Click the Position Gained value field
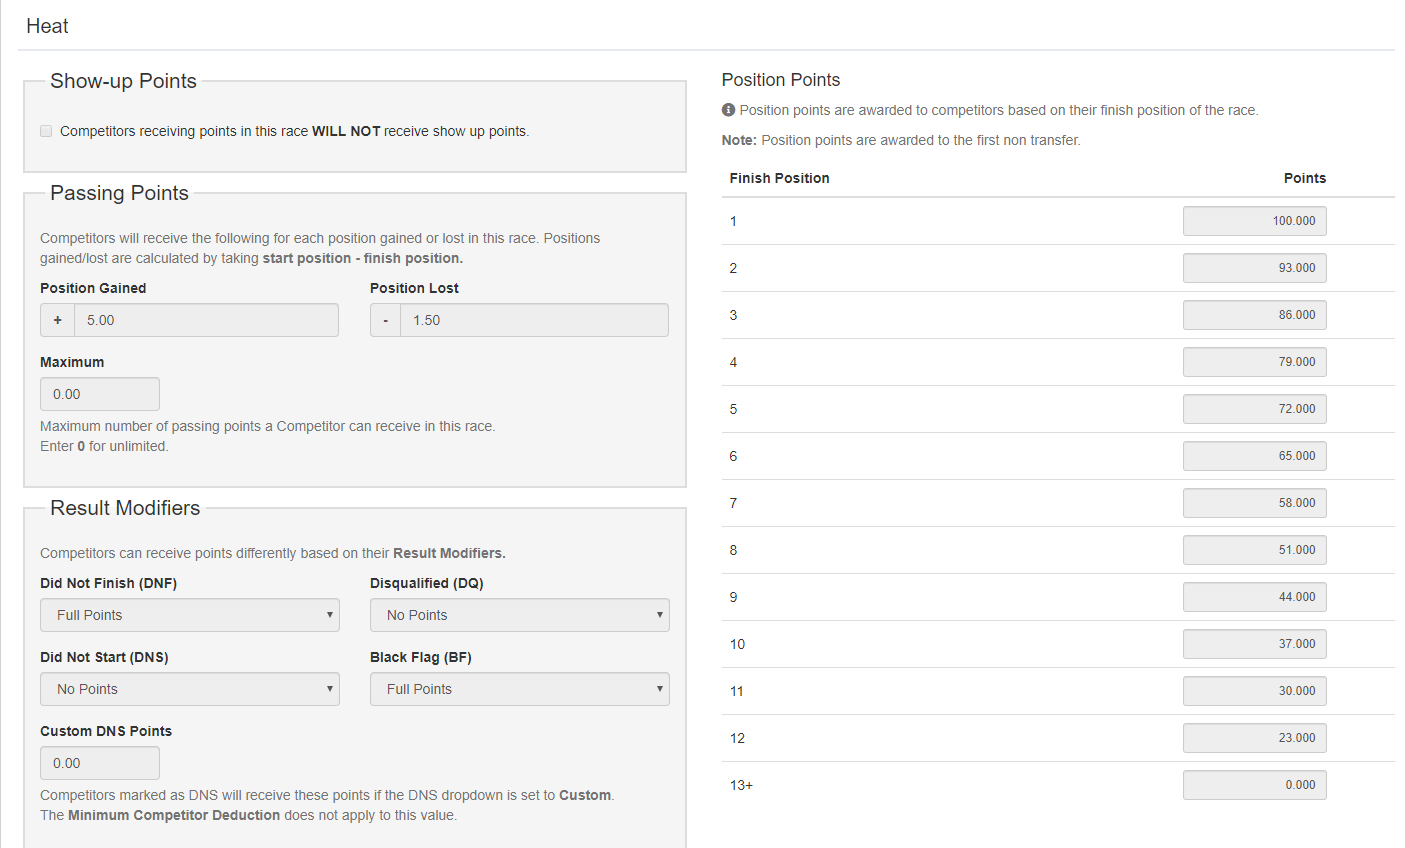 coord(206,320)
